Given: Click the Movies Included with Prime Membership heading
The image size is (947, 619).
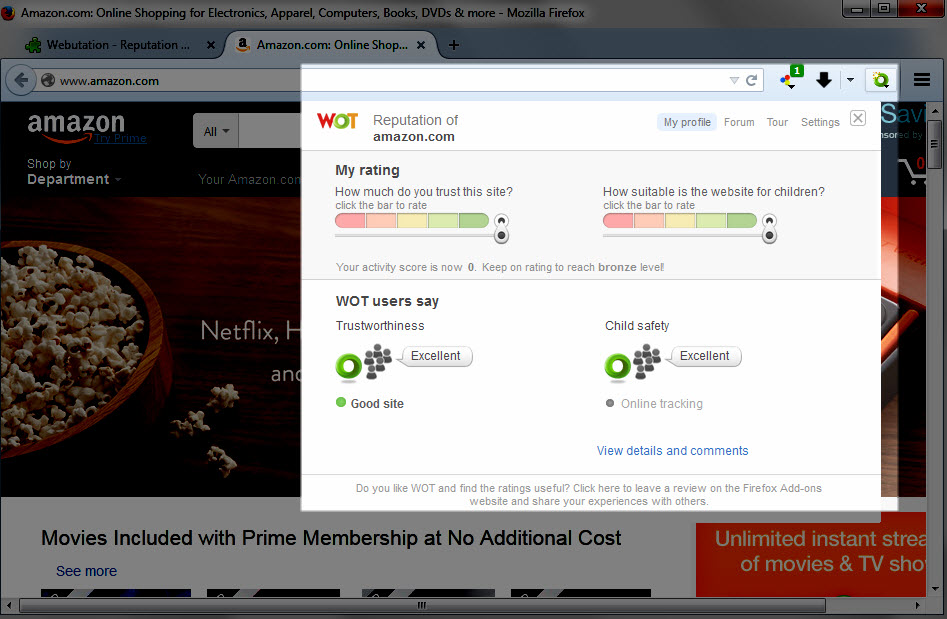Looking at the screenshot, I should point(331,537).
